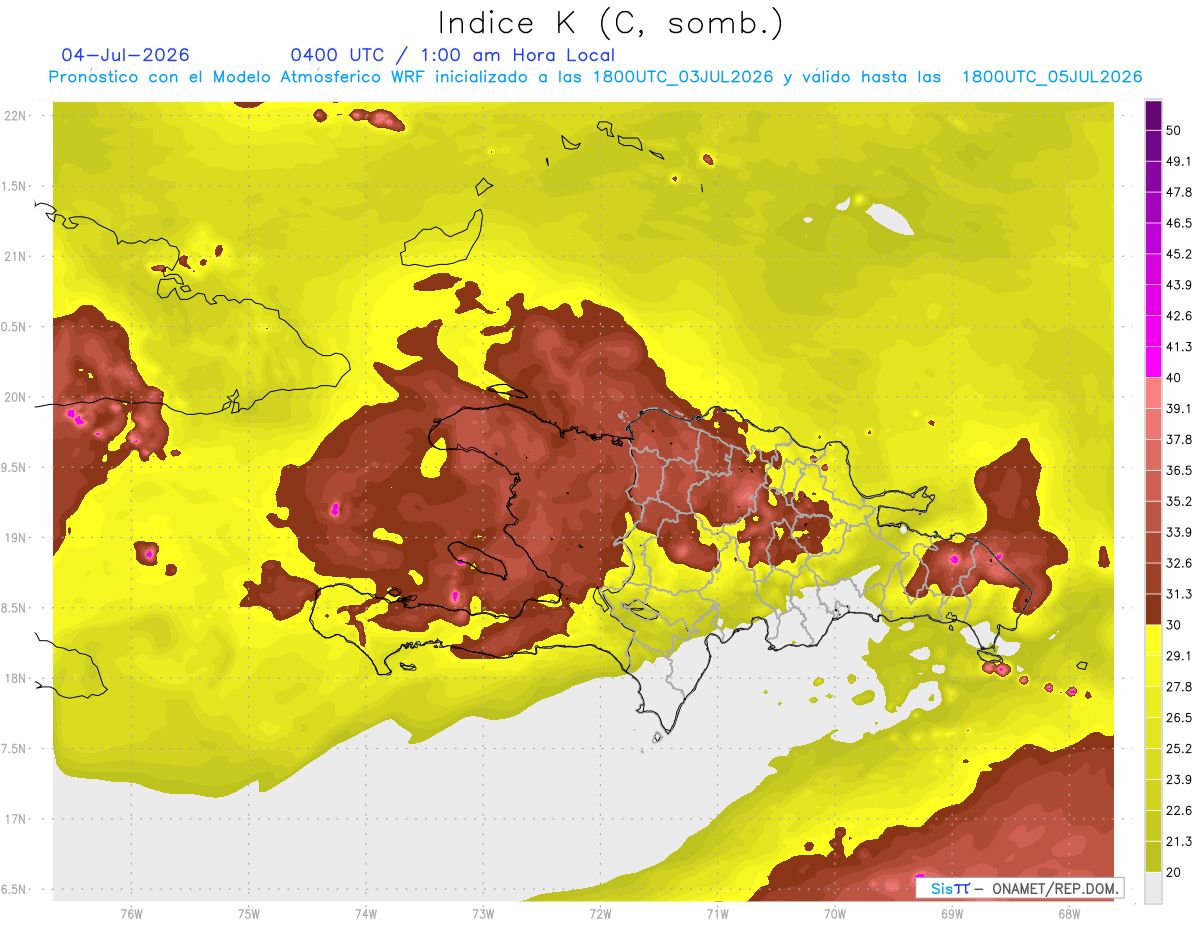Click the "71W" longitude label
The image size is (1200, 927).
(717, 913)
